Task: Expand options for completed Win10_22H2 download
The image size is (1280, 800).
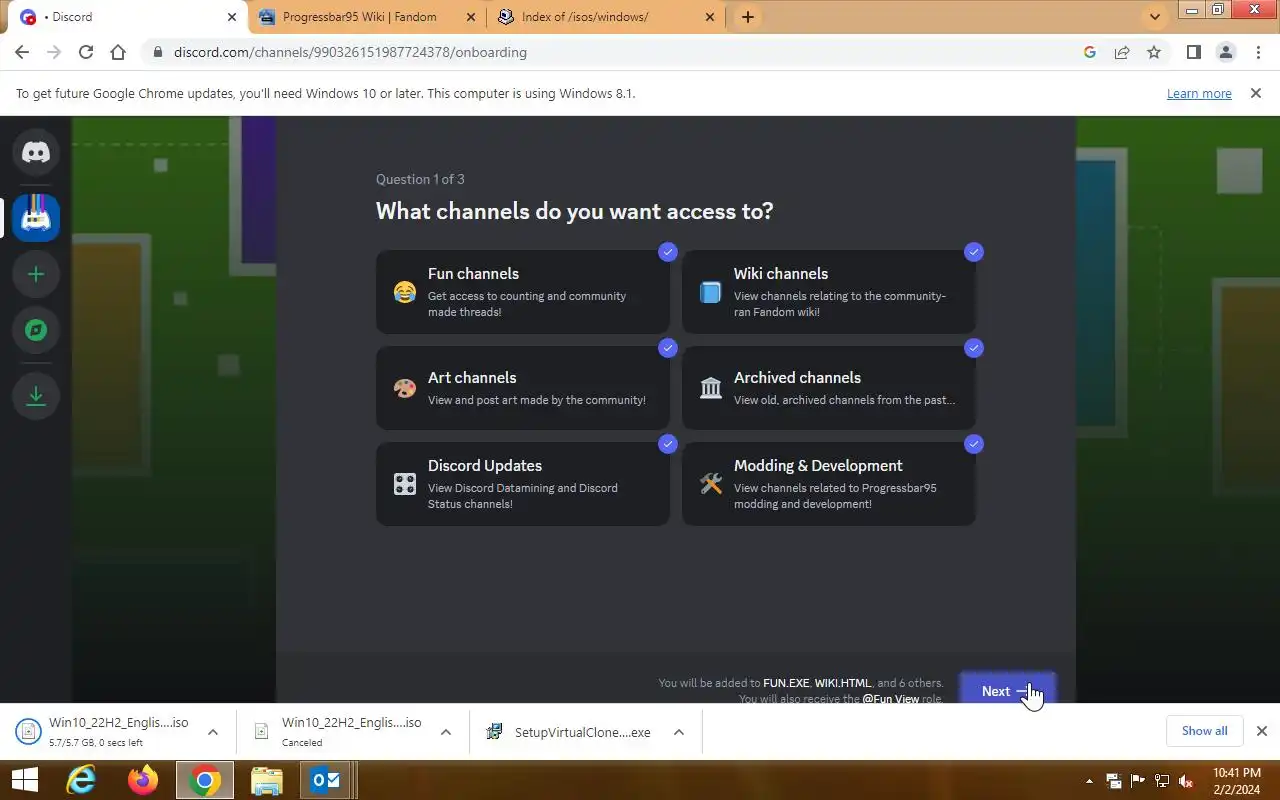Action: point(213,732)
